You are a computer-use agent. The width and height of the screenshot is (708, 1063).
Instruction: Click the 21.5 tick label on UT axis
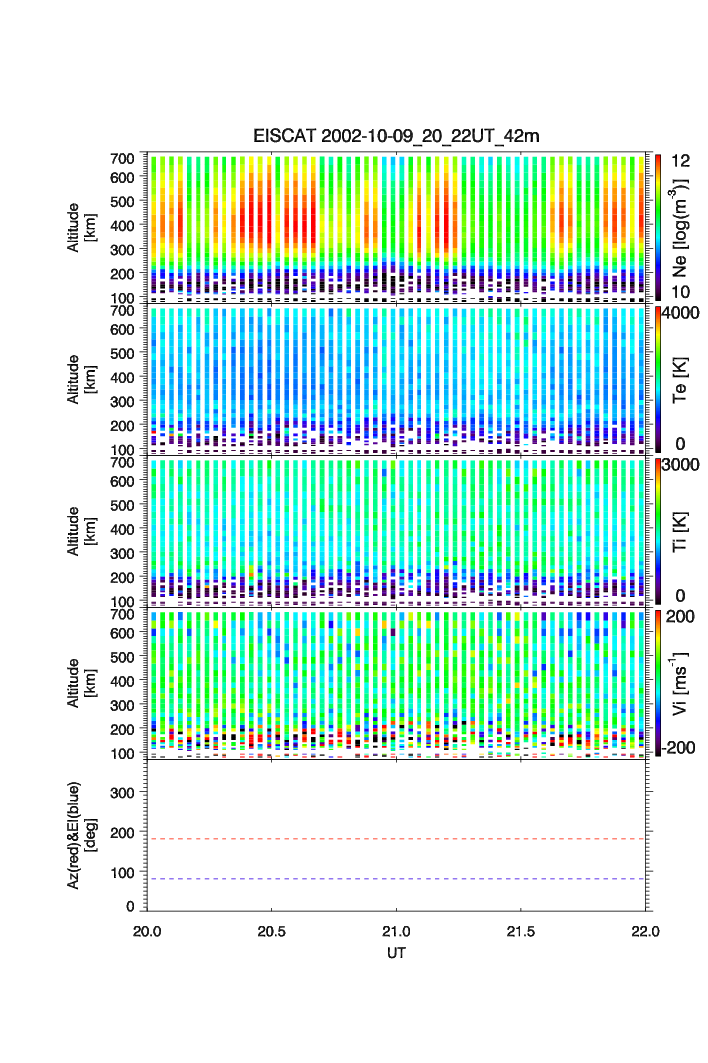(521, 931)
